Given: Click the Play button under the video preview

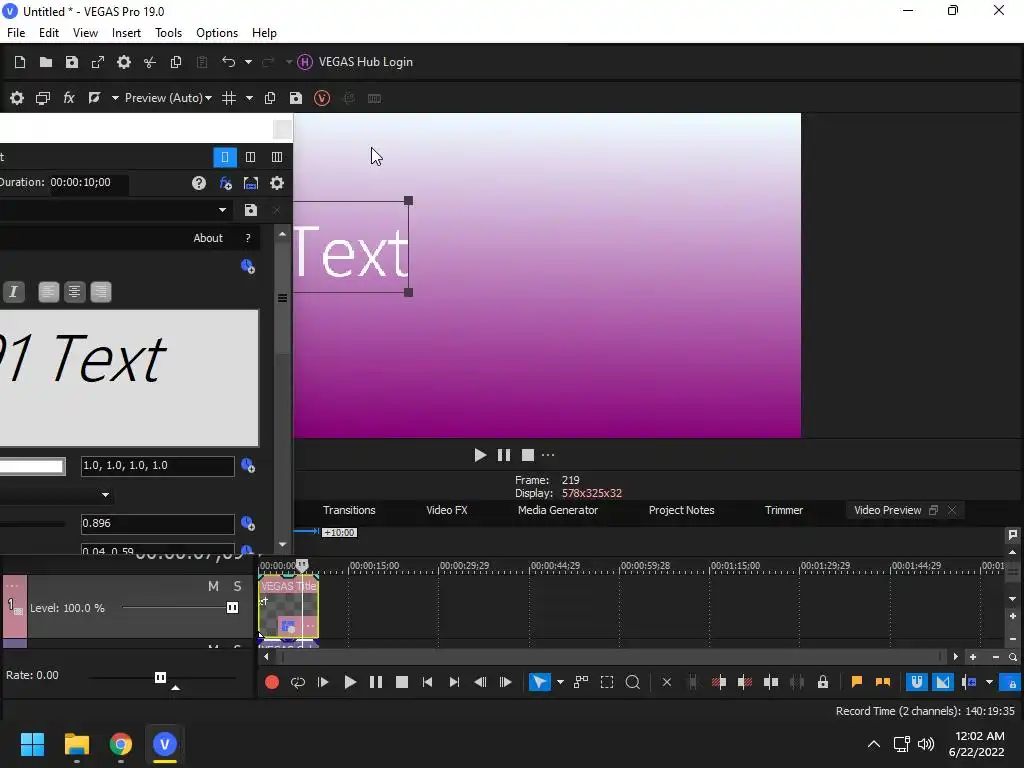Looking at the screenshot, I should pyautogui.click(x=480, y=455).
